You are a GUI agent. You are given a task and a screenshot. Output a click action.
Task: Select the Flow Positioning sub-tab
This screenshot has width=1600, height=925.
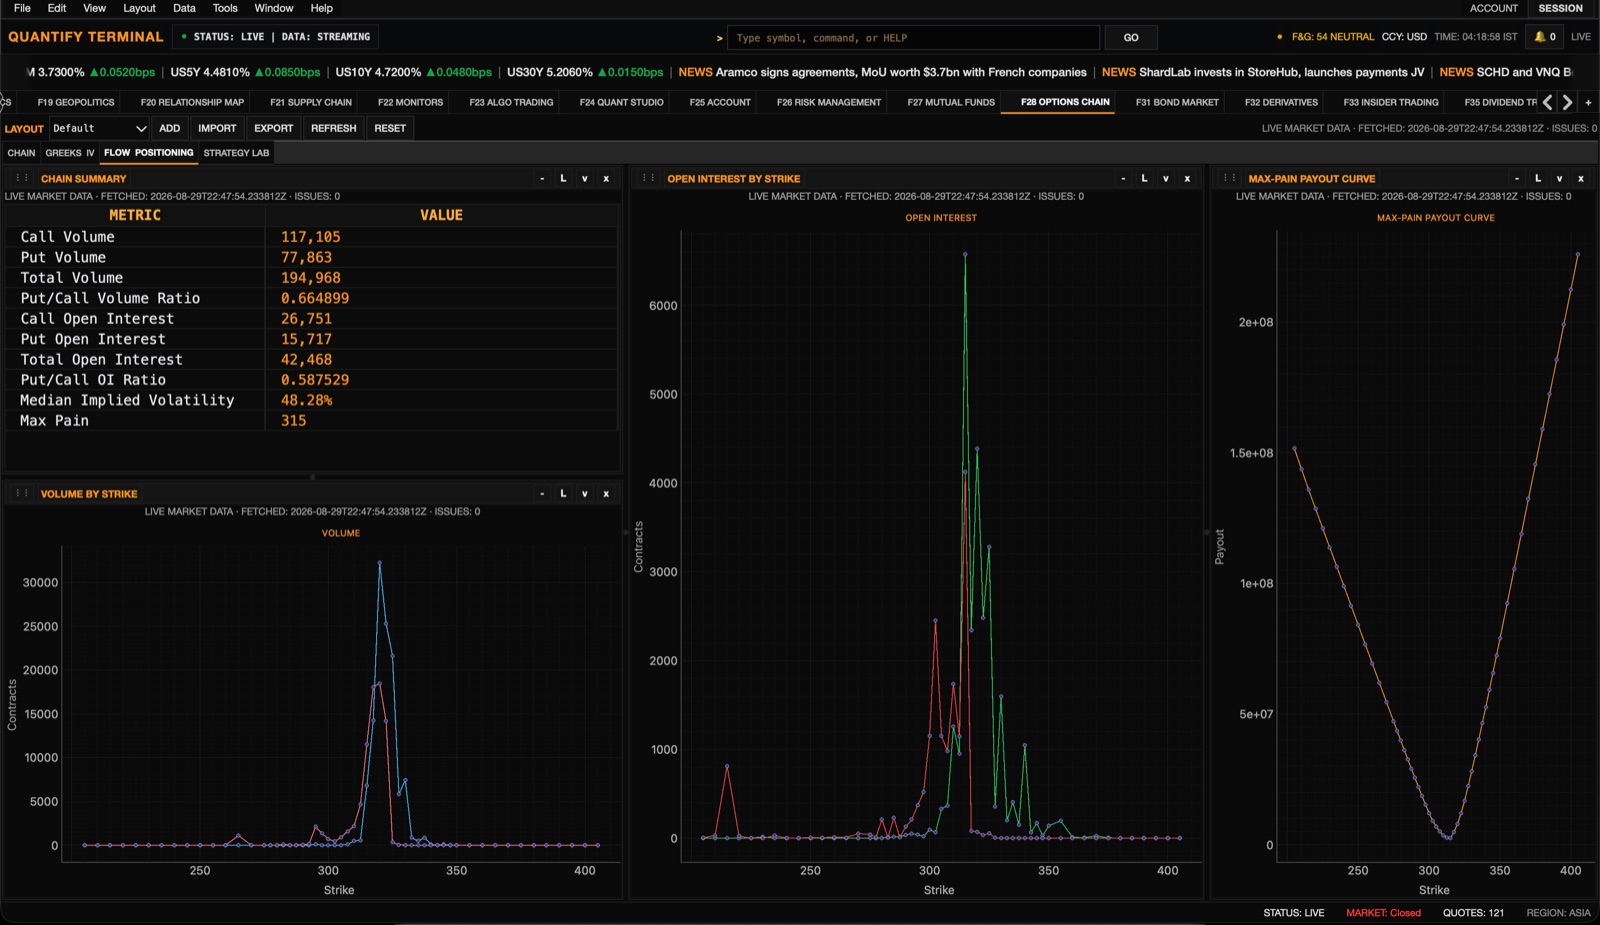[148, 153]
